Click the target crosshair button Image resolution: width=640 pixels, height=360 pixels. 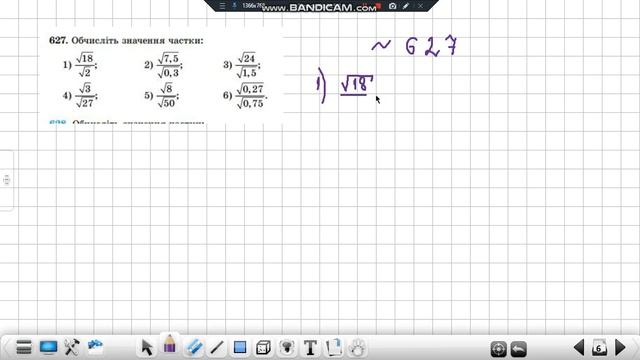[x=499, y=349]
